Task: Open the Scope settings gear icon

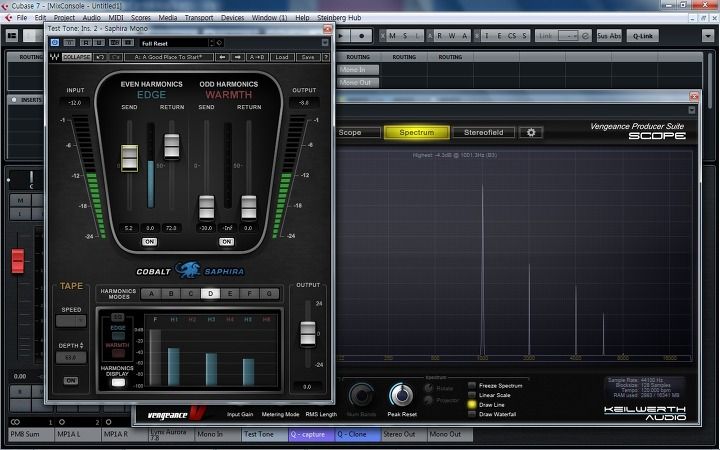Action: 531,132
